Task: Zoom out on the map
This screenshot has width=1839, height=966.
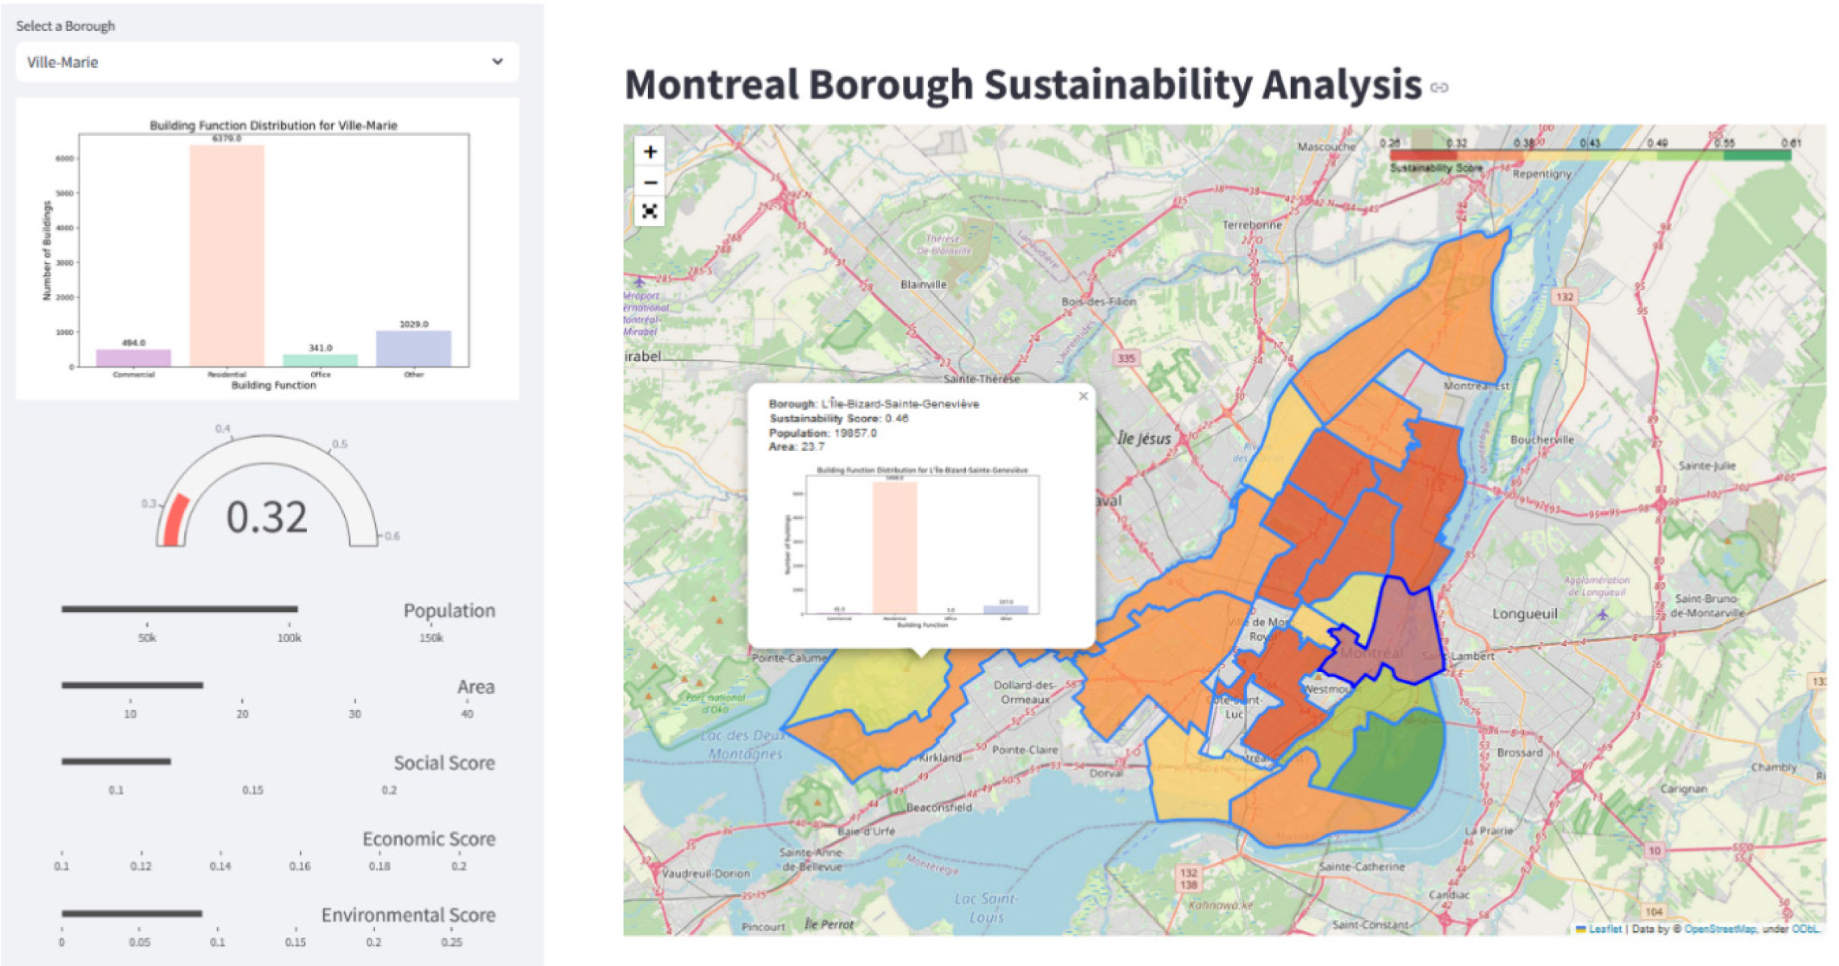Action: [650, 182]
